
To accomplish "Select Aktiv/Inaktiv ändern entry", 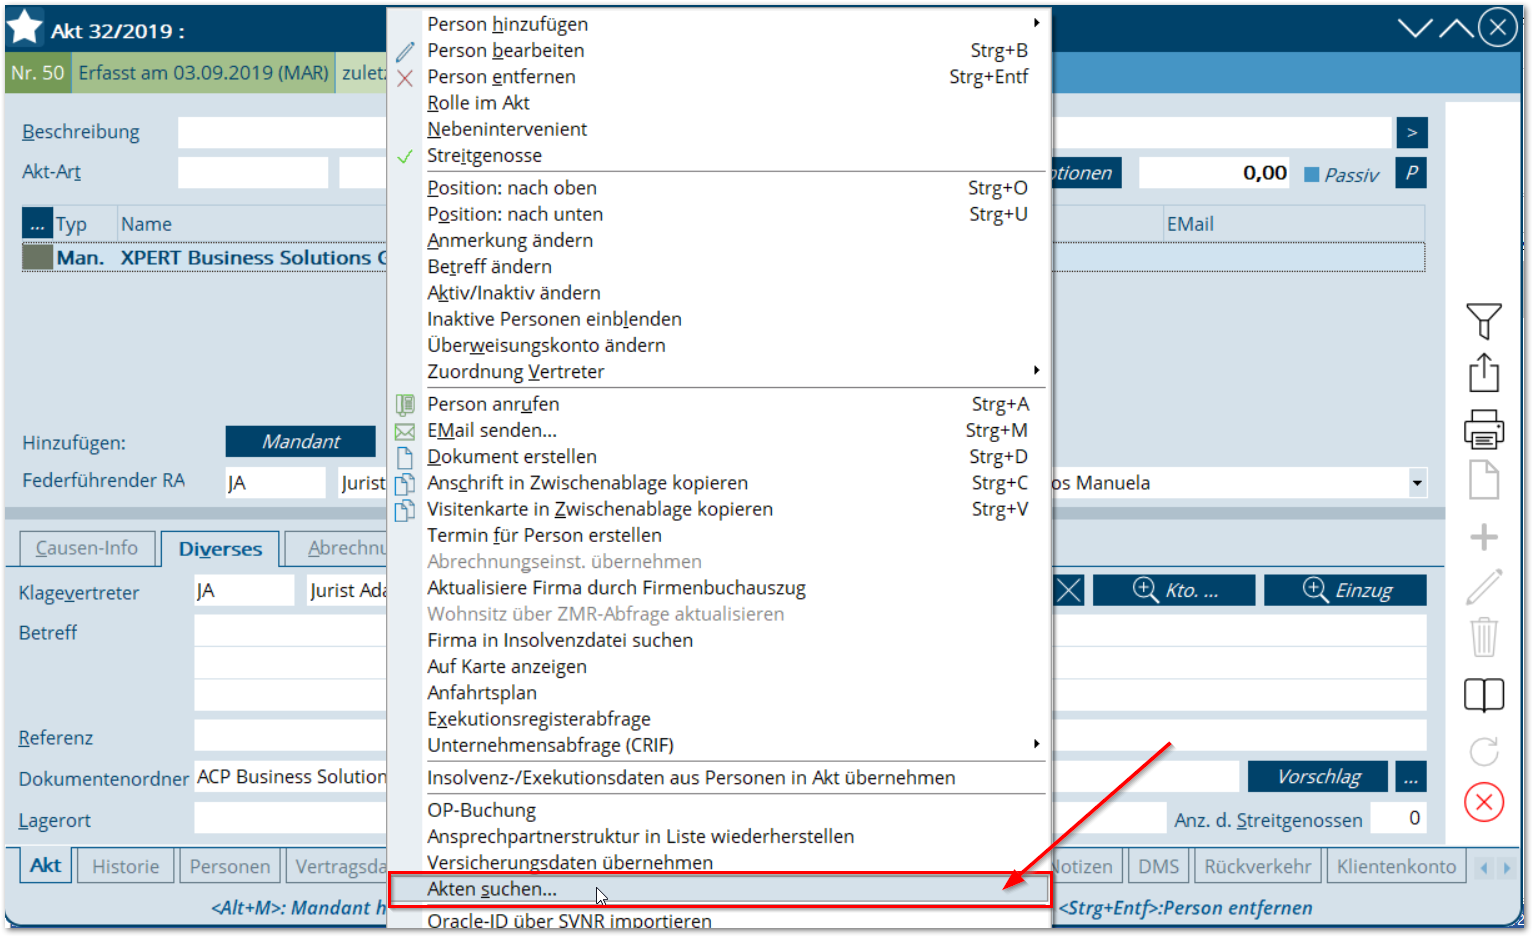I will (x=719, y=293).
